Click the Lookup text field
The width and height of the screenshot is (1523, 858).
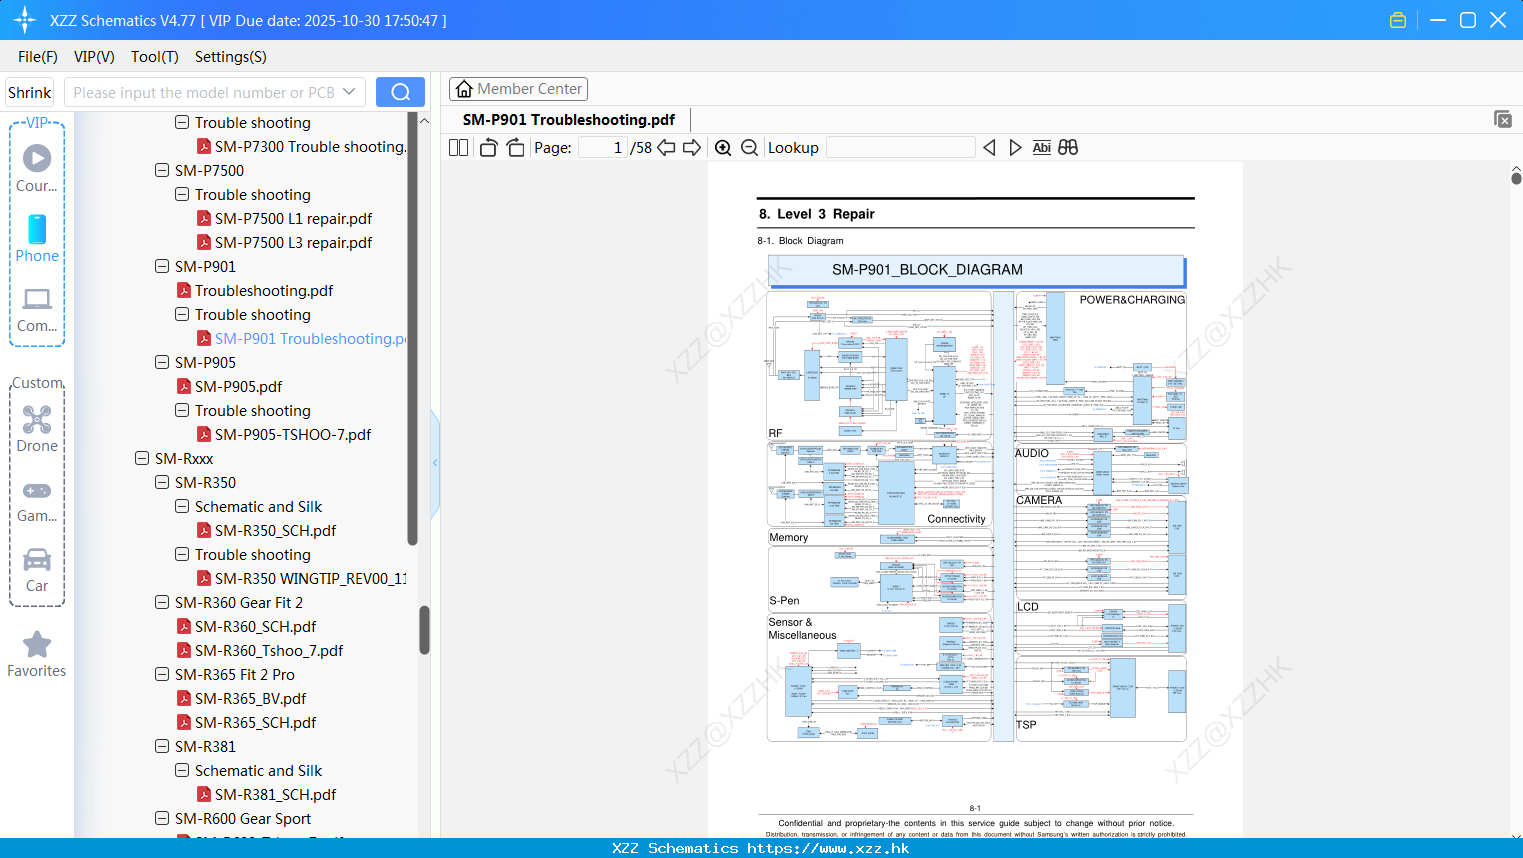point(901,148)
